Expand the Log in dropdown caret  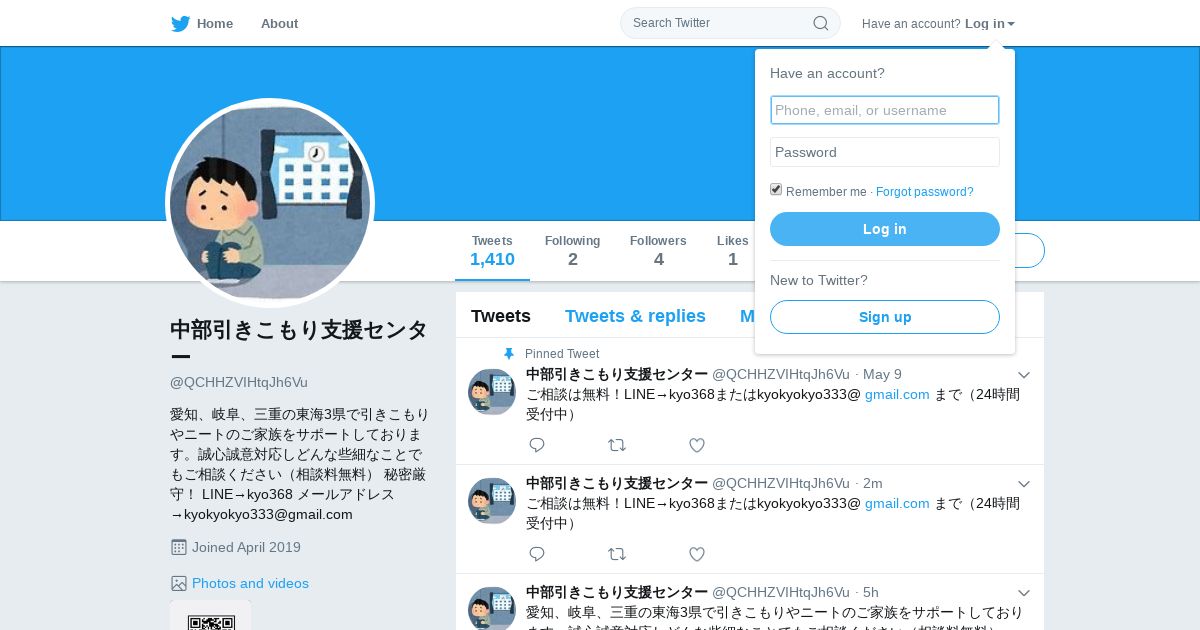(1011, 24)
